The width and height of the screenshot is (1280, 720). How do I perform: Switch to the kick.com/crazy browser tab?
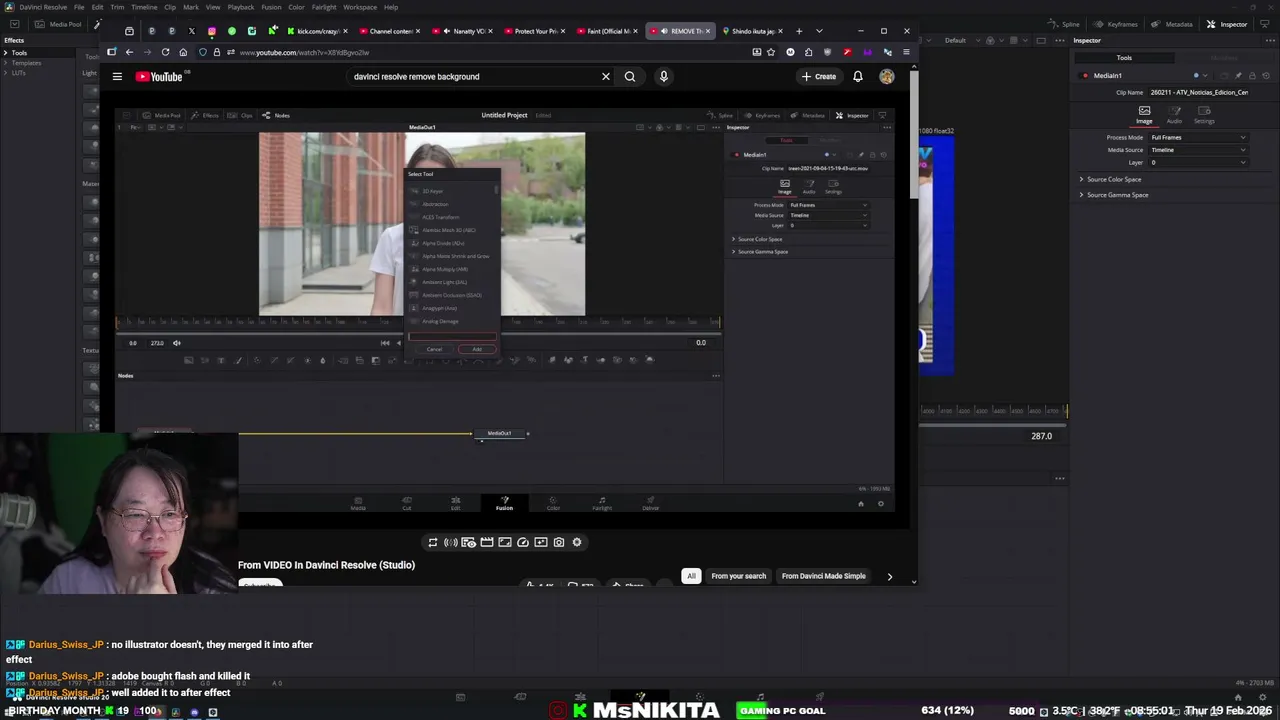pyautogui.click(x=317, y=31)
